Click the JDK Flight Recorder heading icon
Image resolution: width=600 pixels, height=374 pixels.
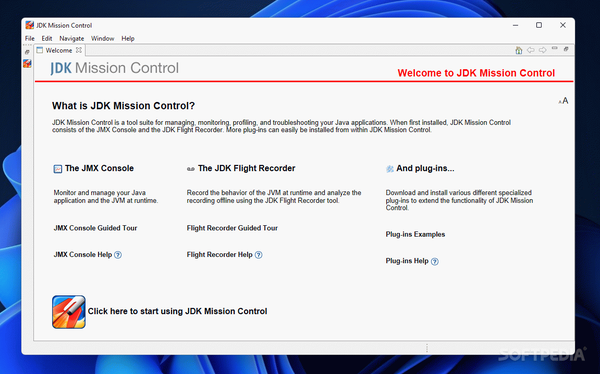(x=191, y=169)
